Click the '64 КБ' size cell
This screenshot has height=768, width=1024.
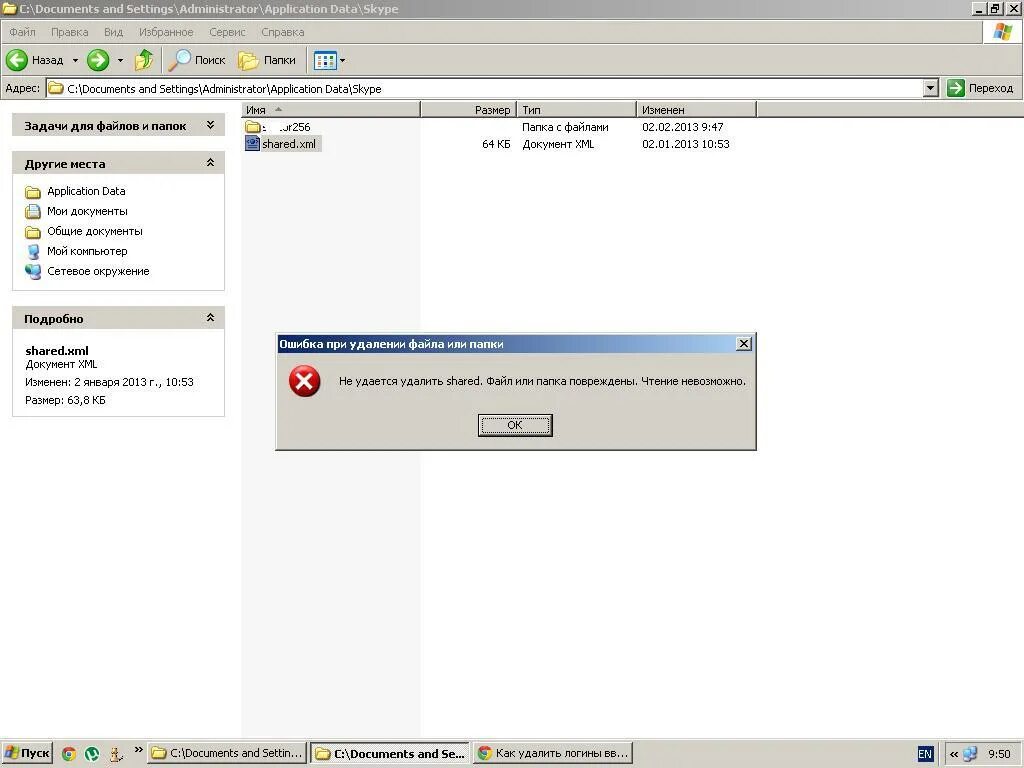point(496,144)
